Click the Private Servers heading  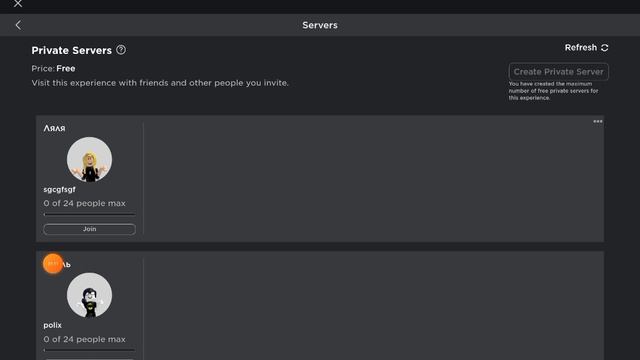click(71, 51)
